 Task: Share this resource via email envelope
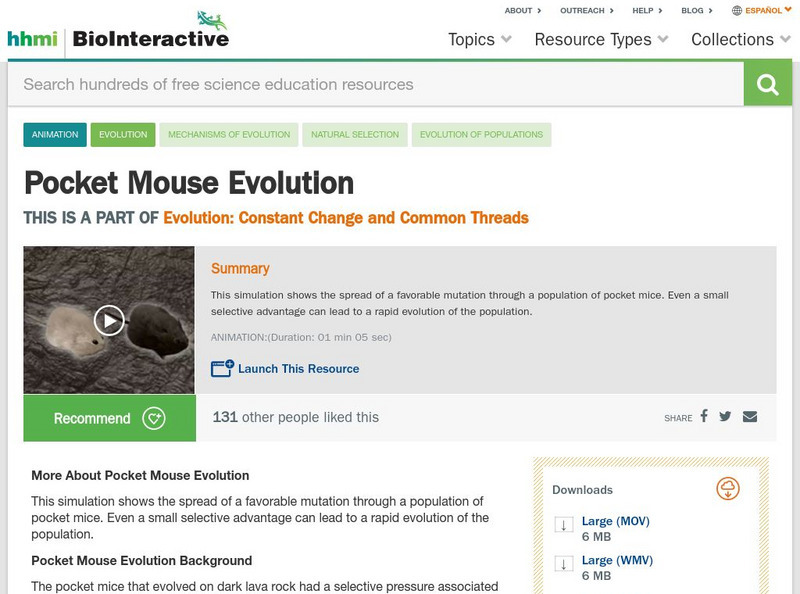750,416
